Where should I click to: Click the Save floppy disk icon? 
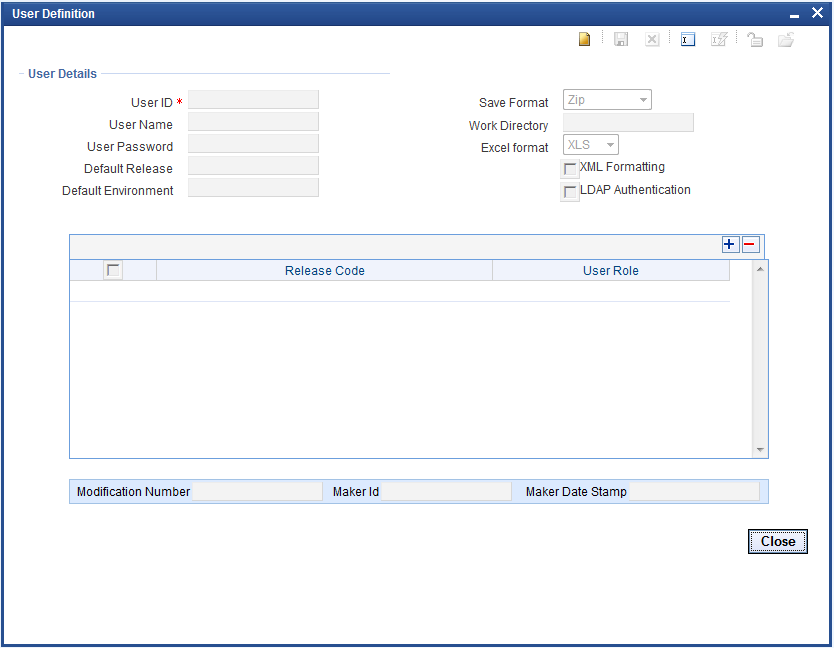pyautogui.click(x=621, y=39)
